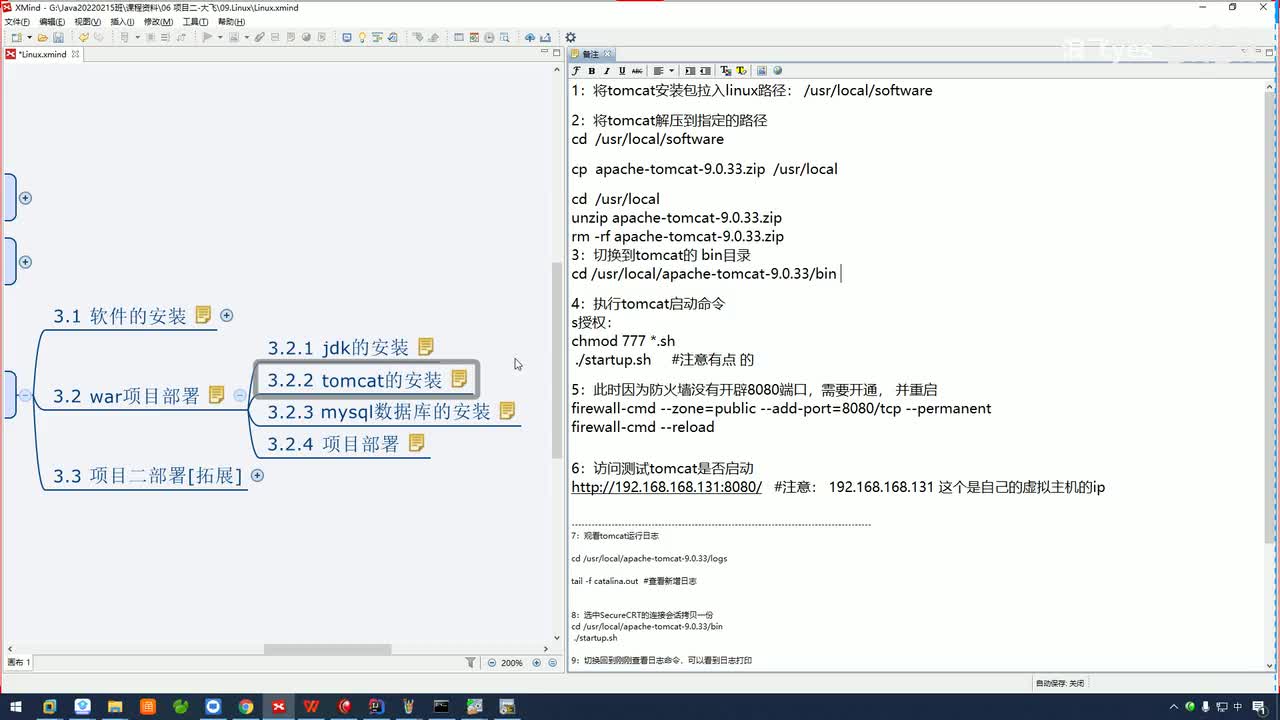Select the 备注 notes panel tab
Screen dimensions: 1280x720
click(591, 54)
